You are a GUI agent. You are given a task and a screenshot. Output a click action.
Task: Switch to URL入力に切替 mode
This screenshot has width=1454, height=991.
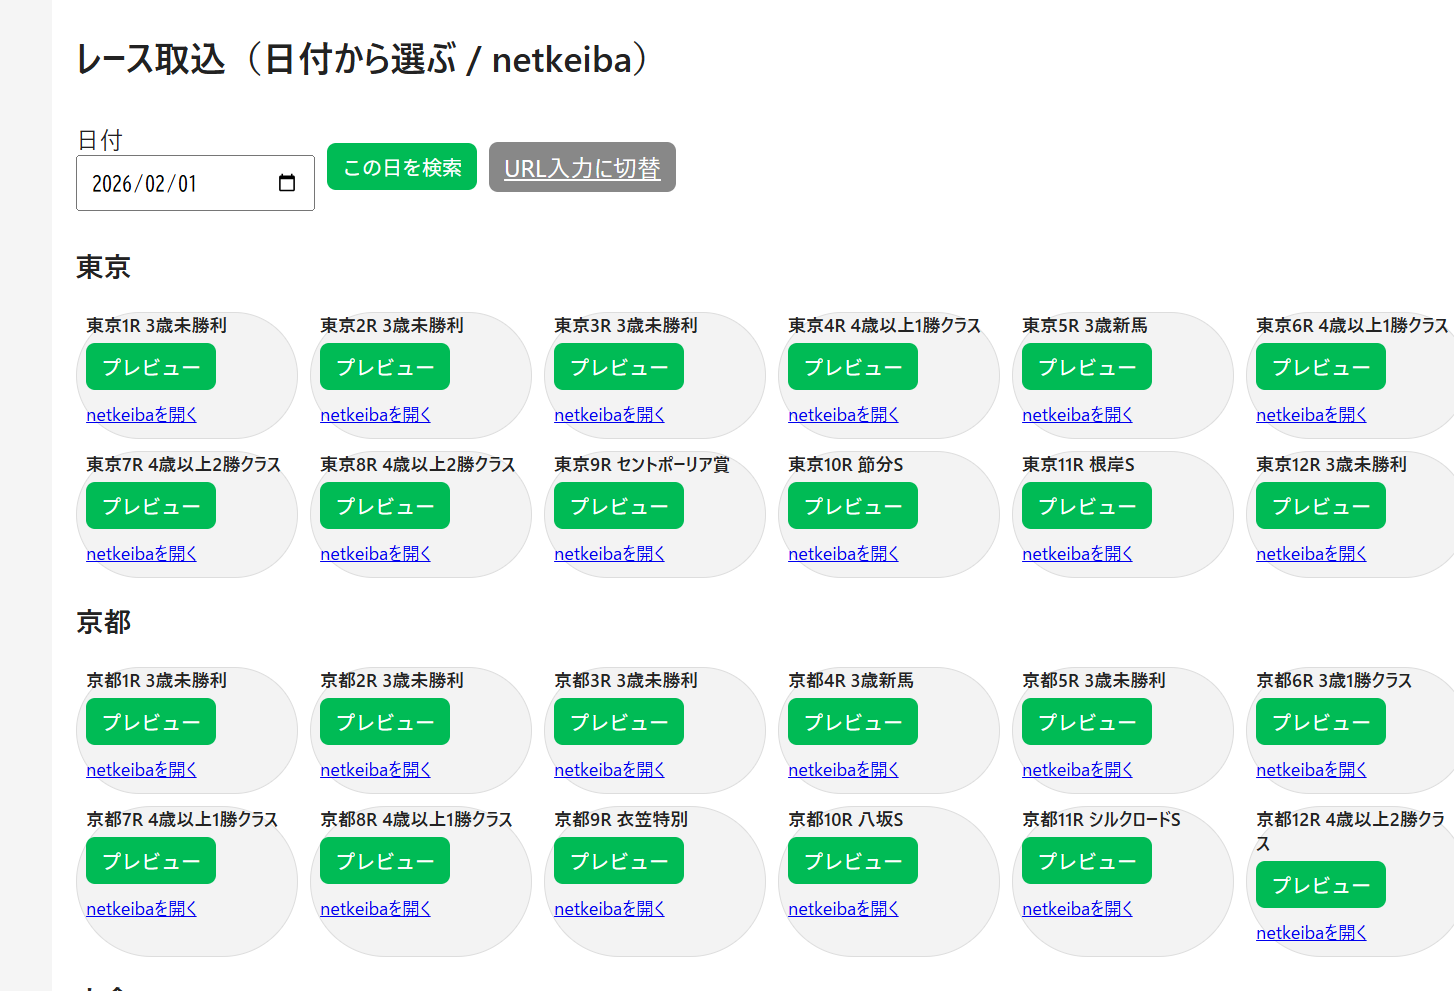[x=582, y=167]
